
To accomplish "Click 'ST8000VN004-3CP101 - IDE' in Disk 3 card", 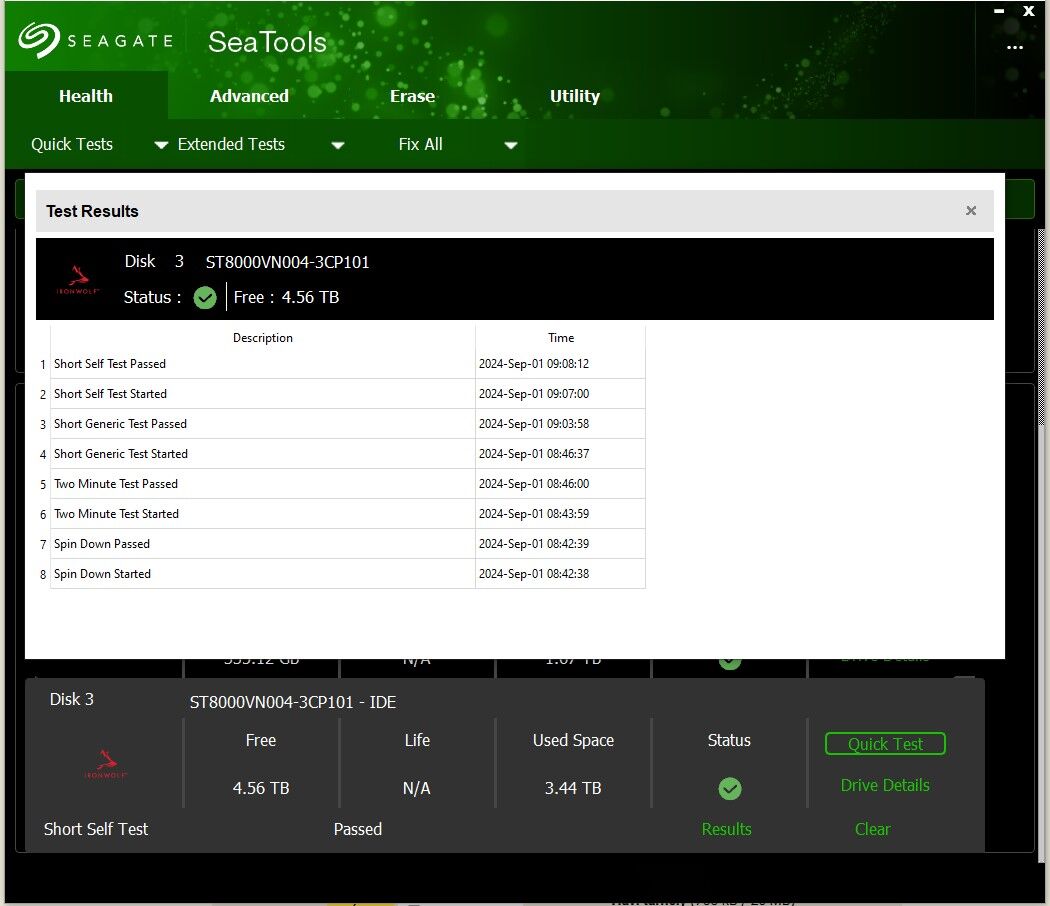I will pos(293,702).
